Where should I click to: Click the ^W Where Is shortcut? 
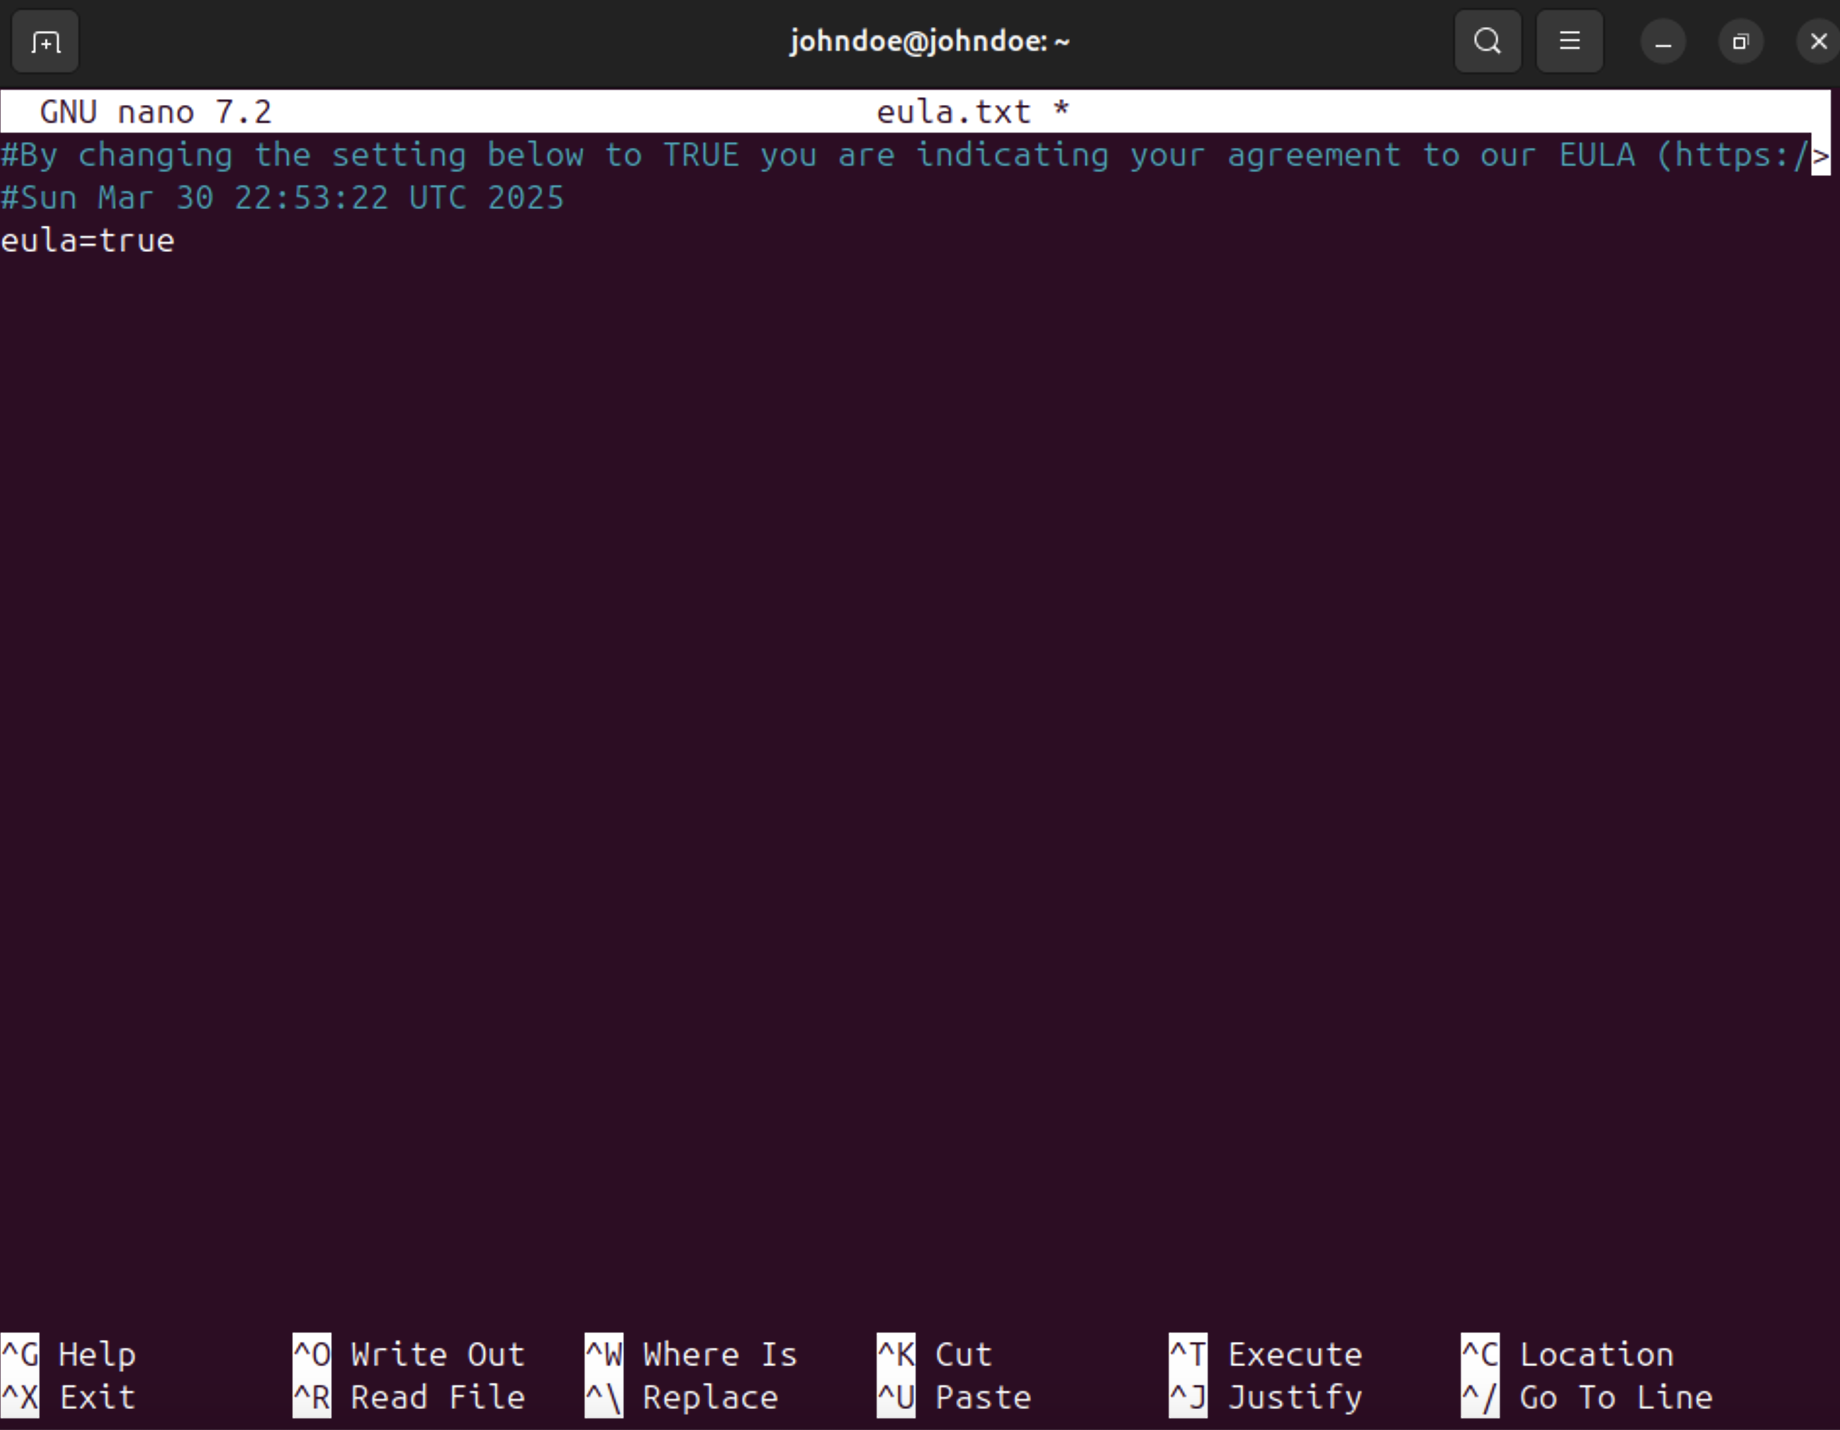click(x=691, y=1354)
